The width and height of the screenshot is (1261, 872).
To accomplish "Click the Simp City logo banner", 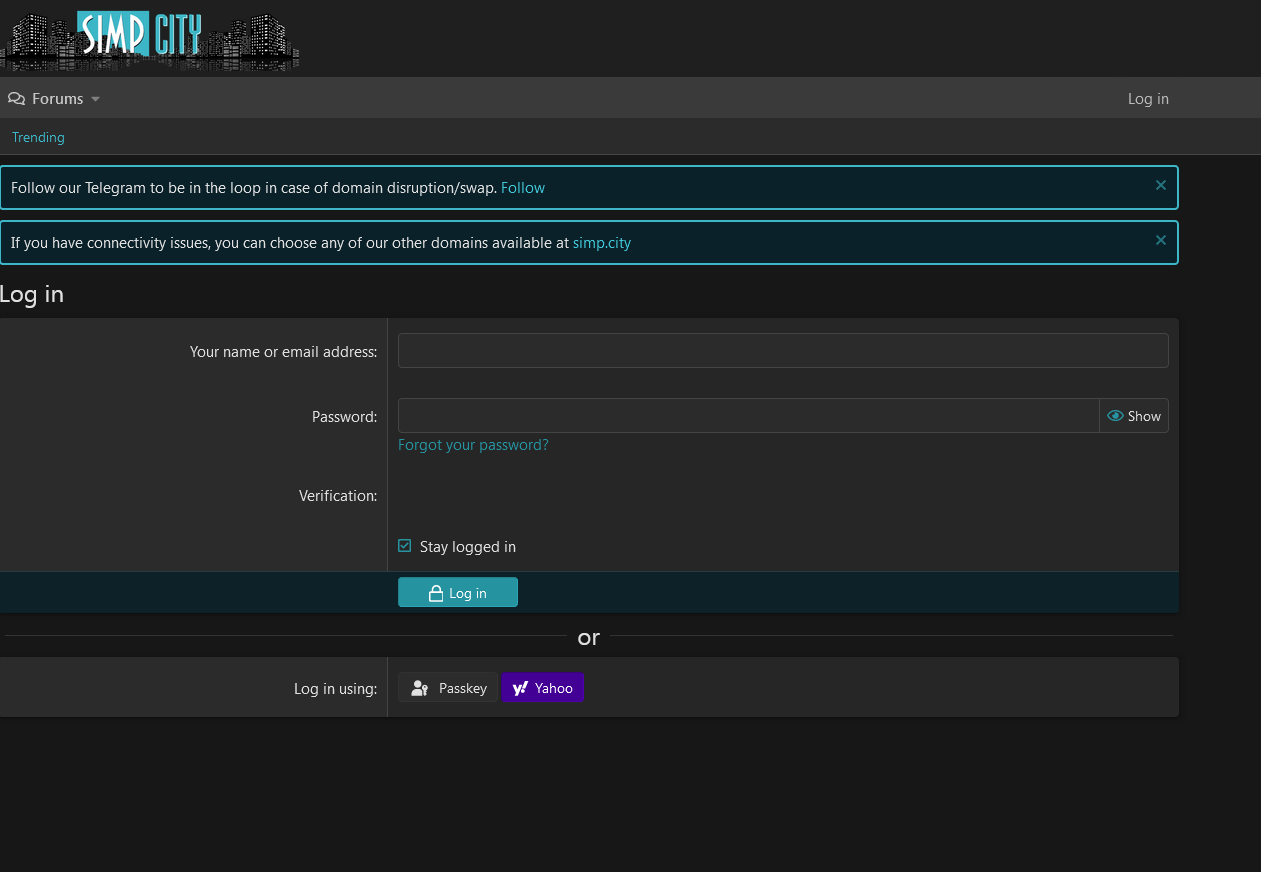I will pos(150,40).
